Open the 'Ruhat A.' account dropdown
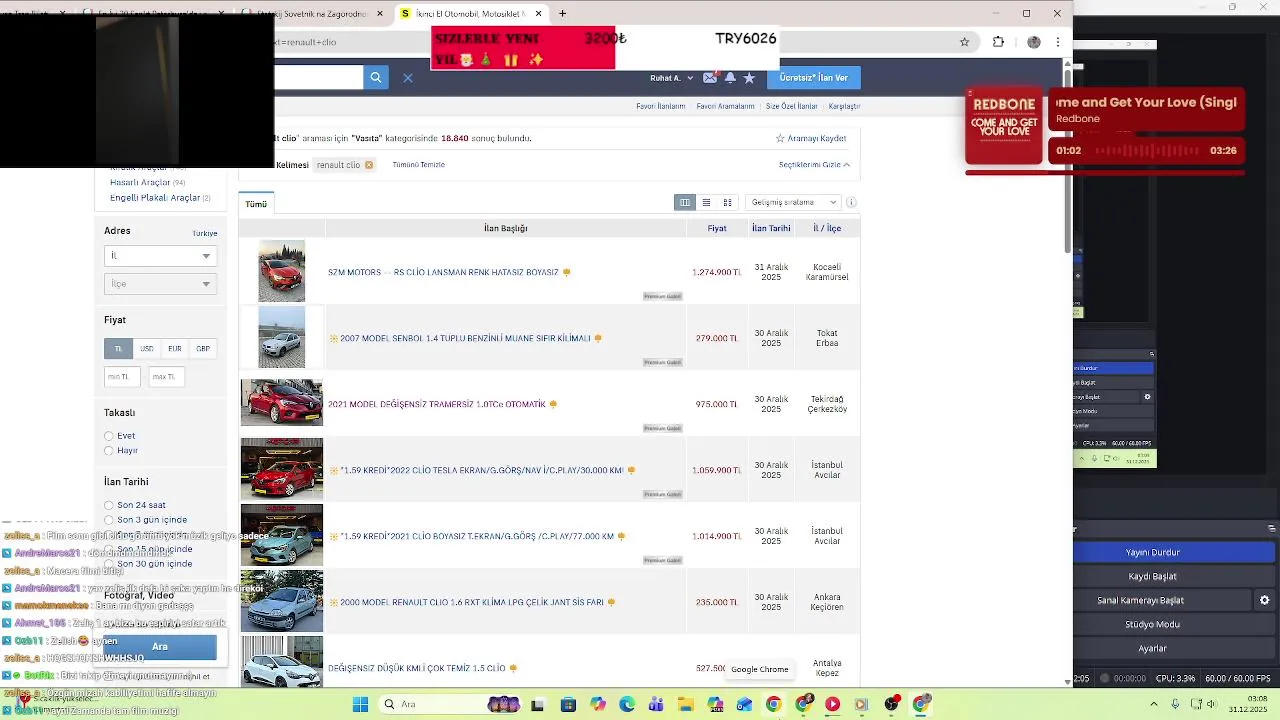Viewport: 1280px width, 720px height. (x=671, y=78)
